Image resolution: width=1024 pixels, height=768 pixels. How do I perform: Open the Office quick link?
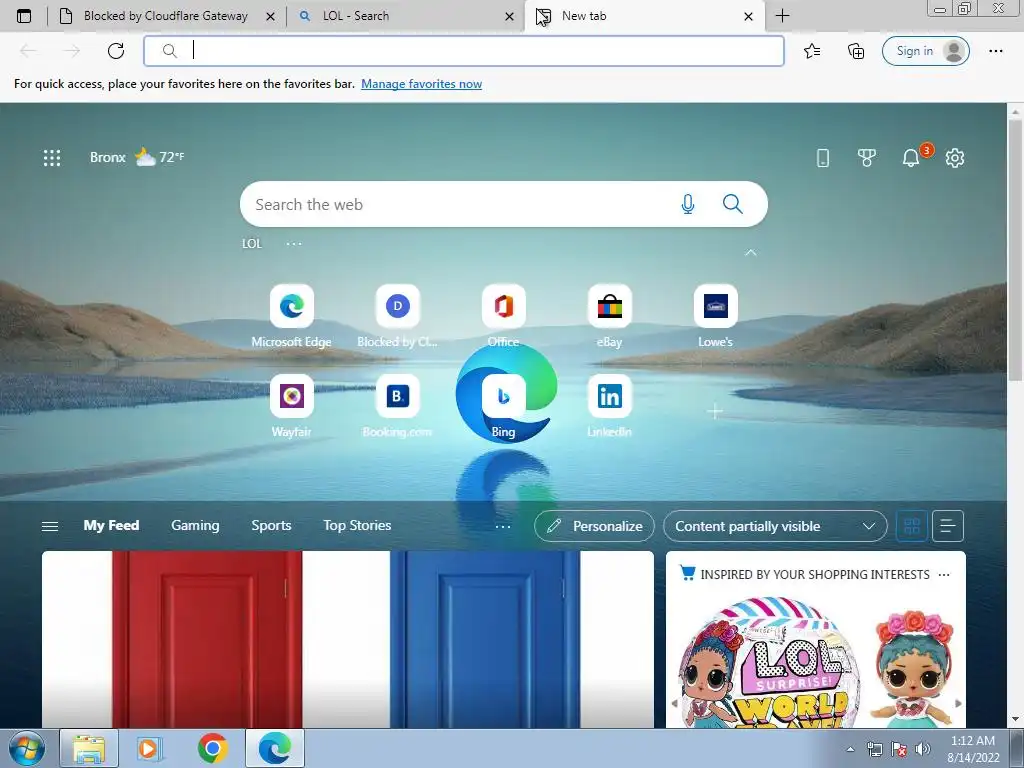504,316
